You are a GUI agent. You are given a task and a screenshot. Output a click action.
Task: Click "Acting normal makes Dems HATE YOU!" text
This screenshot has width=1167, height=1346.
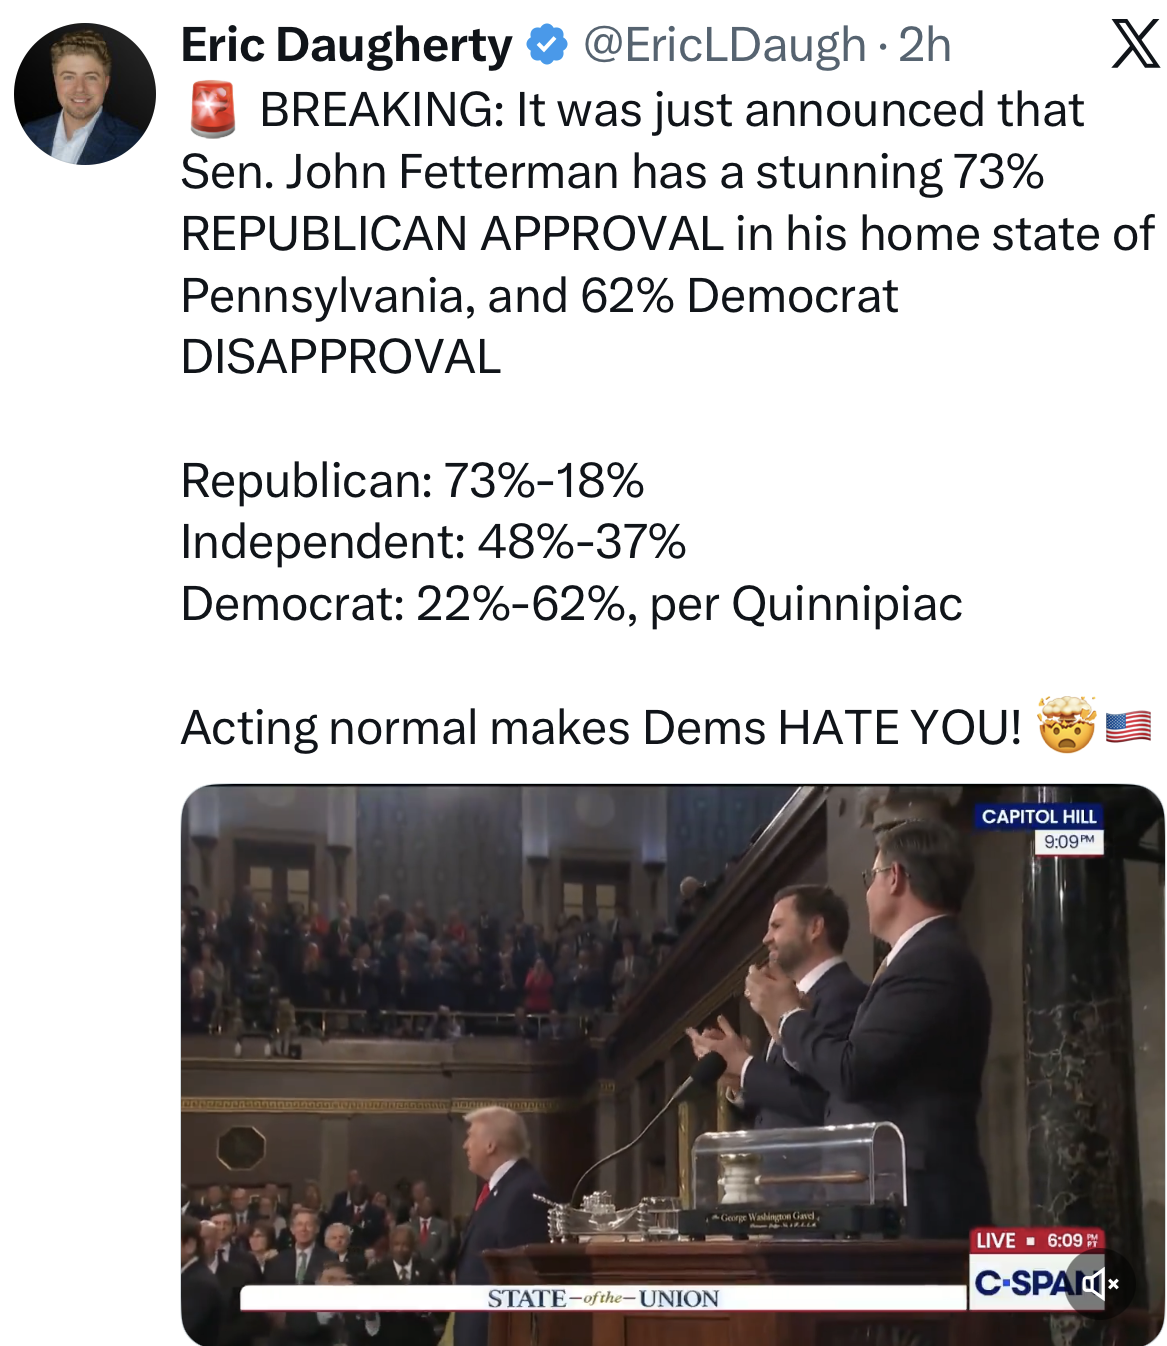pos(600,727)
